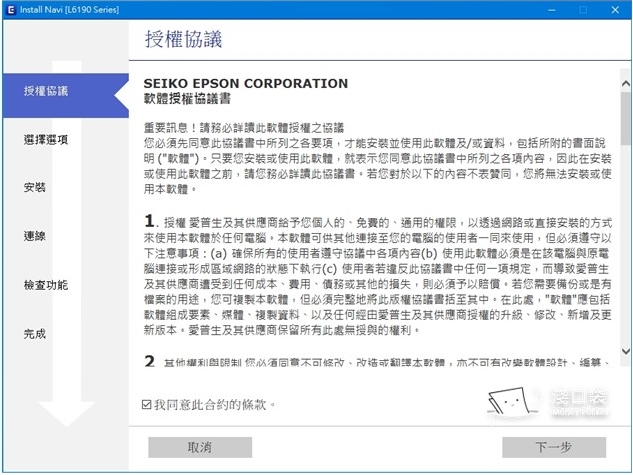Image resolution: width=633 pixels, height=475 pixels.
Task: Click the 重要訊息 notice line
Action: pyautogui.click(x=244, y=128)
